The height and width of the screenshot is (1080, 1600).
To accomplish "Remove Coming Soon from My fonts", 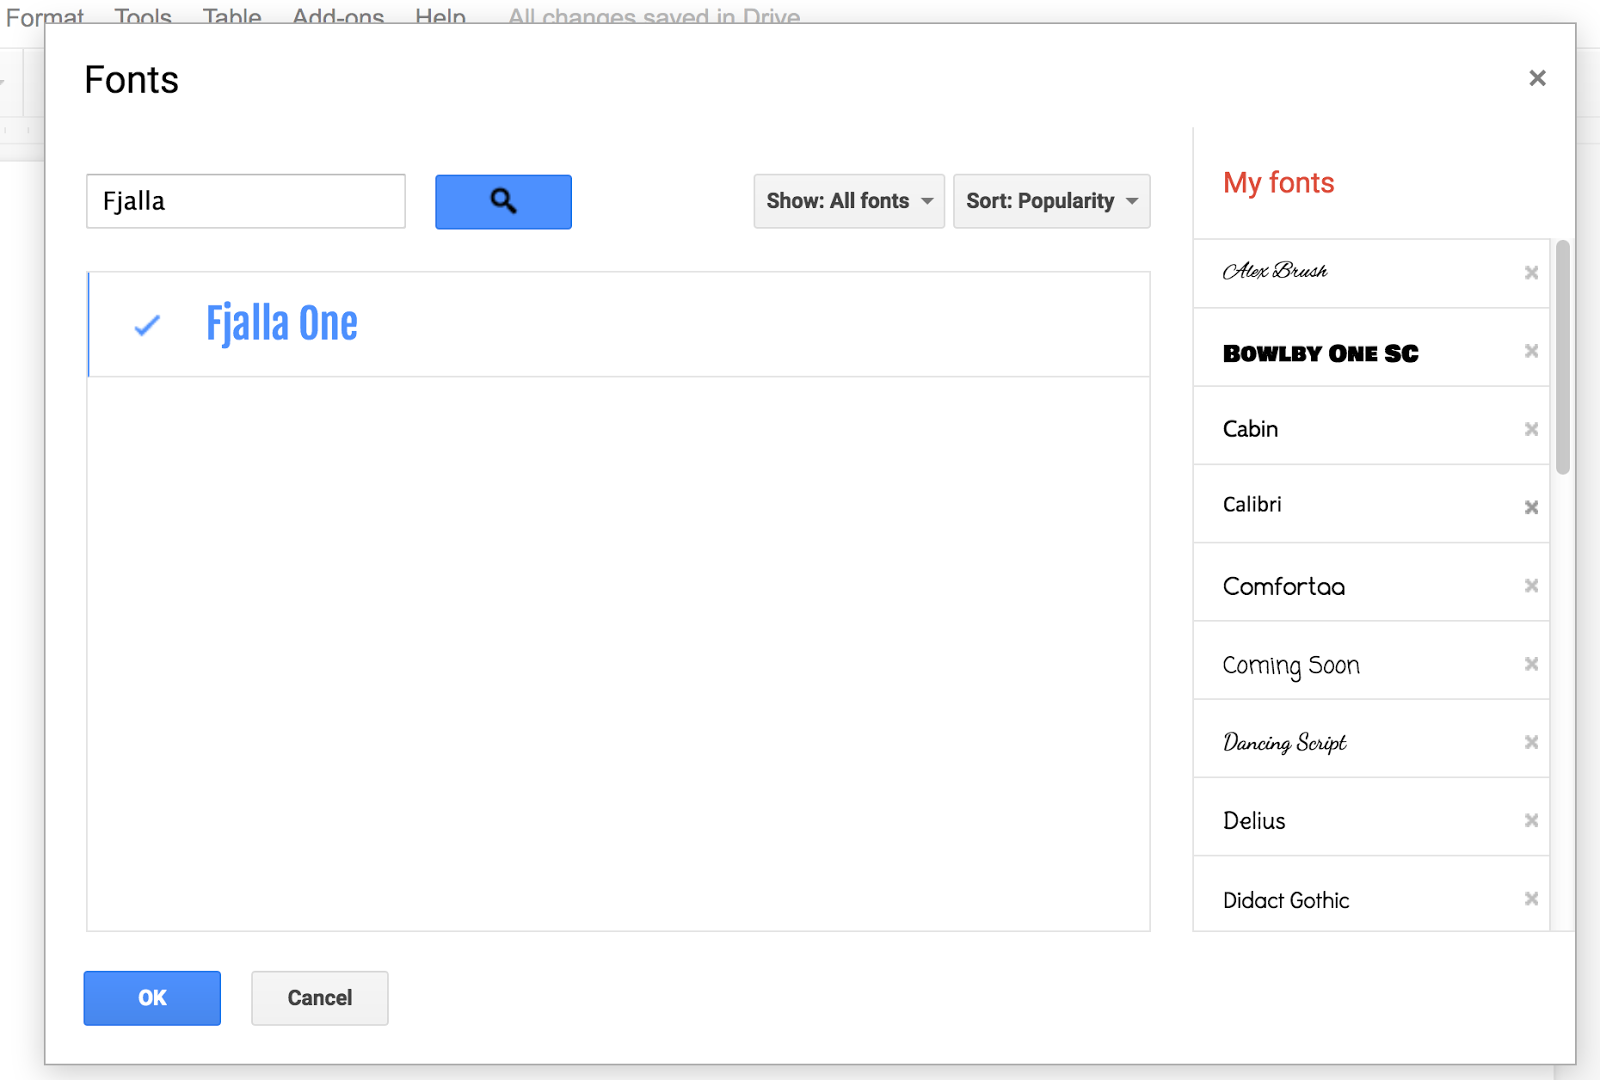I will [1531, 663].
